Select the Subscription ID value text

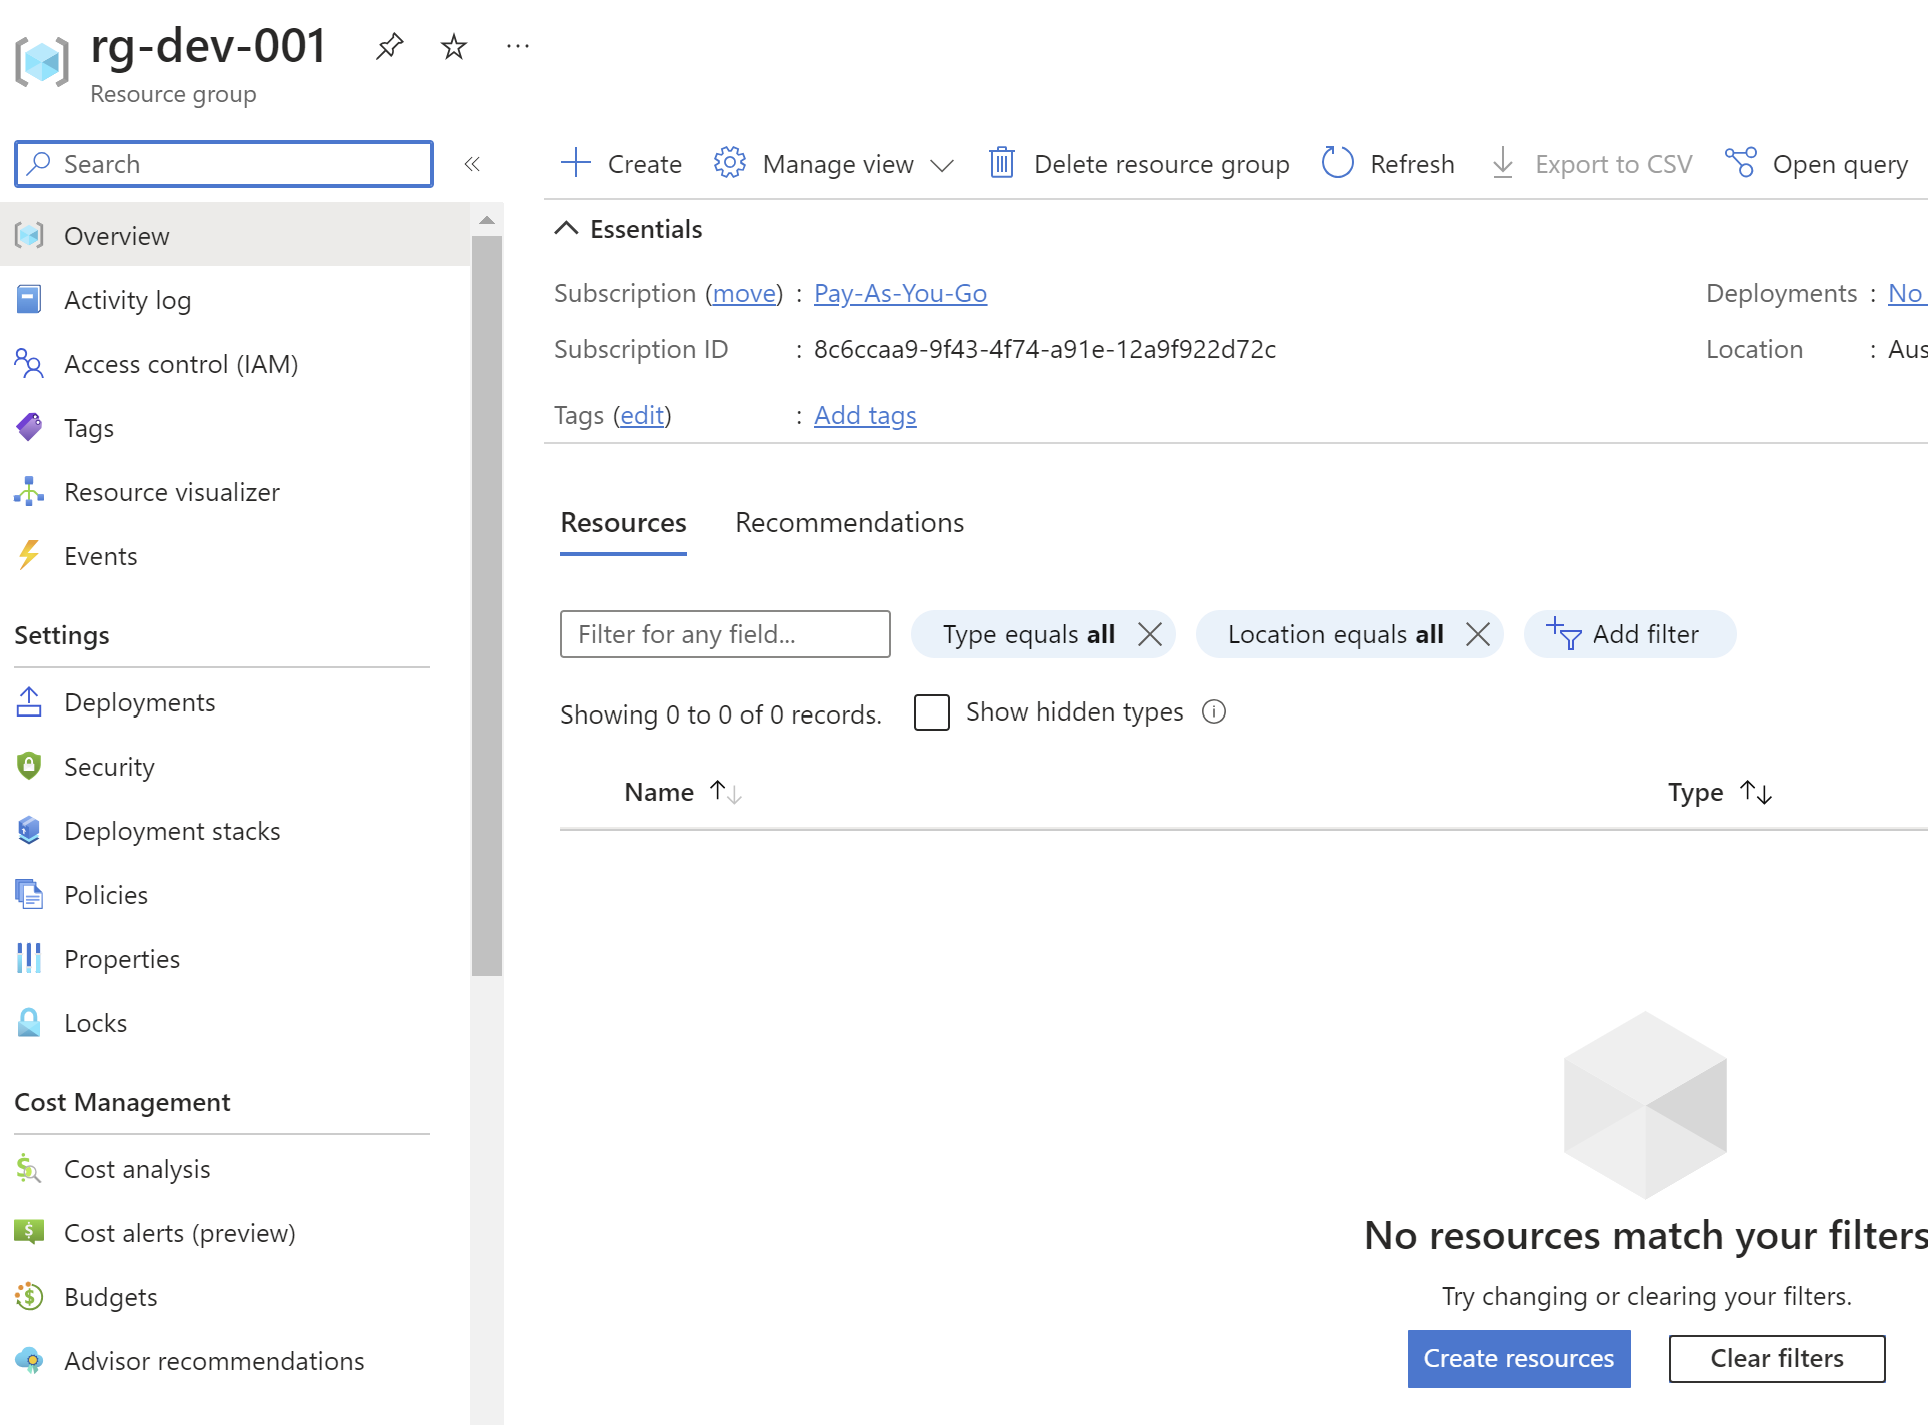(x=1045, y=349)
